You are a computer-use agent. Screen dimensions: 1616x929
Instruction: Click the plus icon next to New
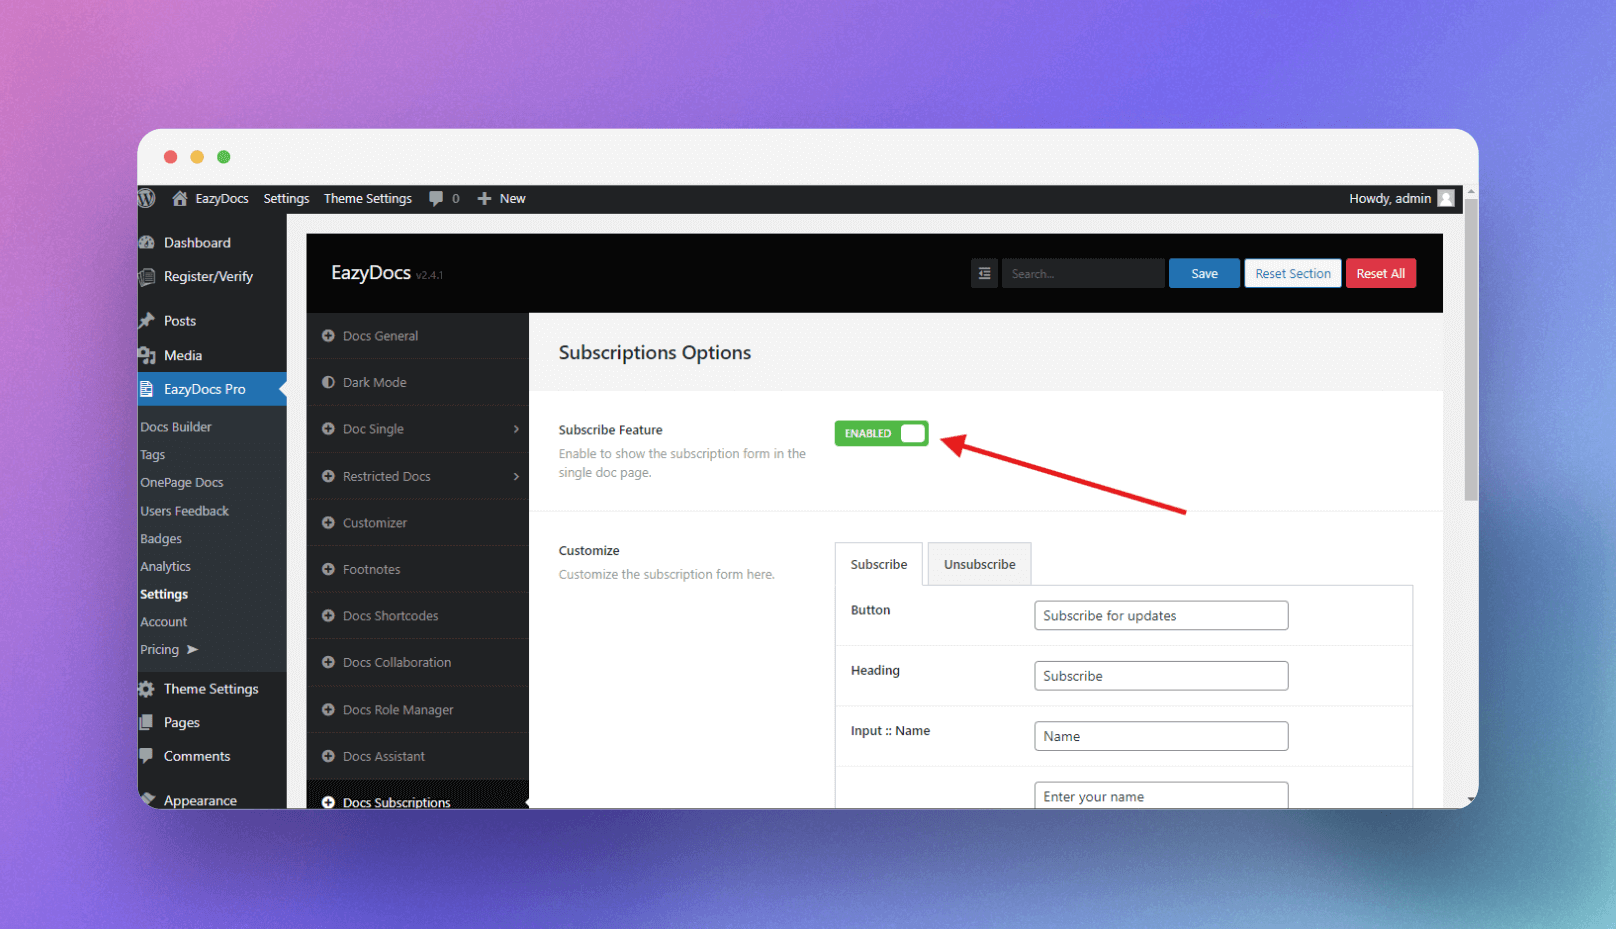coord(484,198)
